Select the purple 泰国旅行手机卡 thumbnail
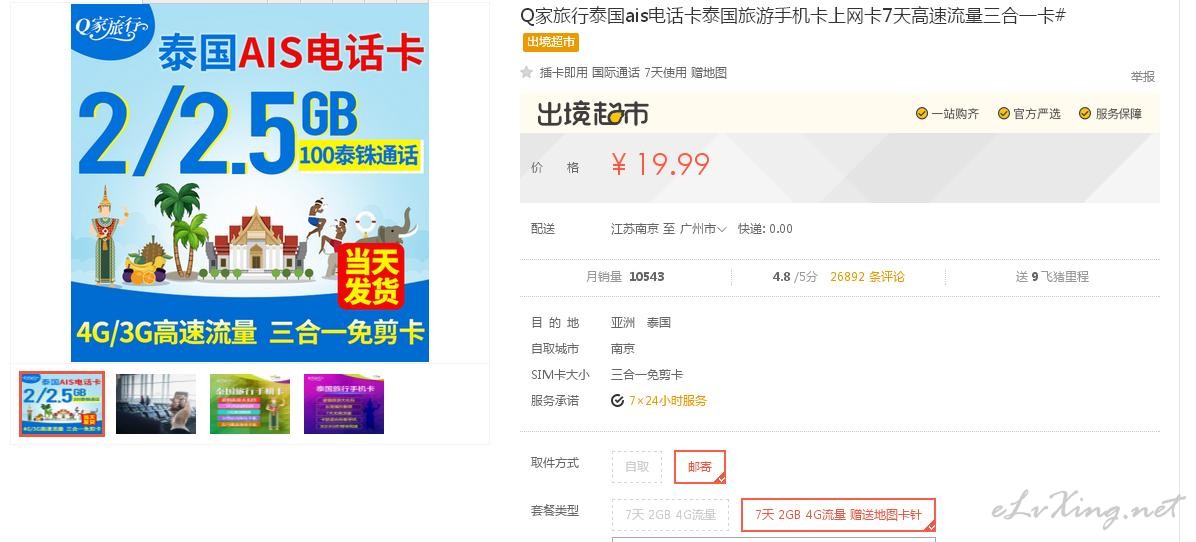The image size is (1196, 542). point(343,404)
